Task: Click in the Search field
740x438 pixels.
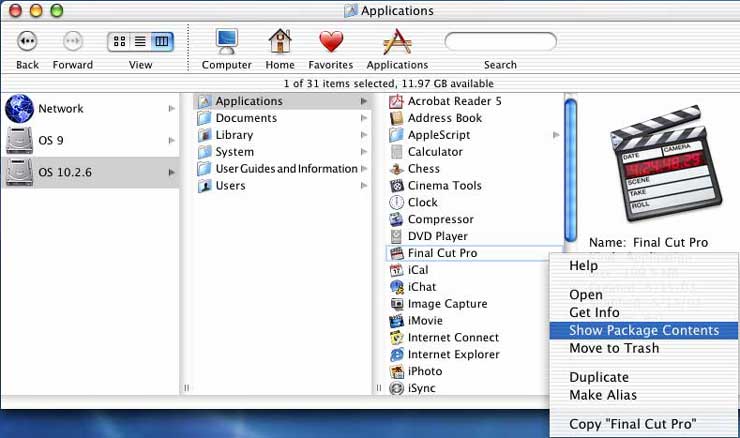Action: pos(500,41)
